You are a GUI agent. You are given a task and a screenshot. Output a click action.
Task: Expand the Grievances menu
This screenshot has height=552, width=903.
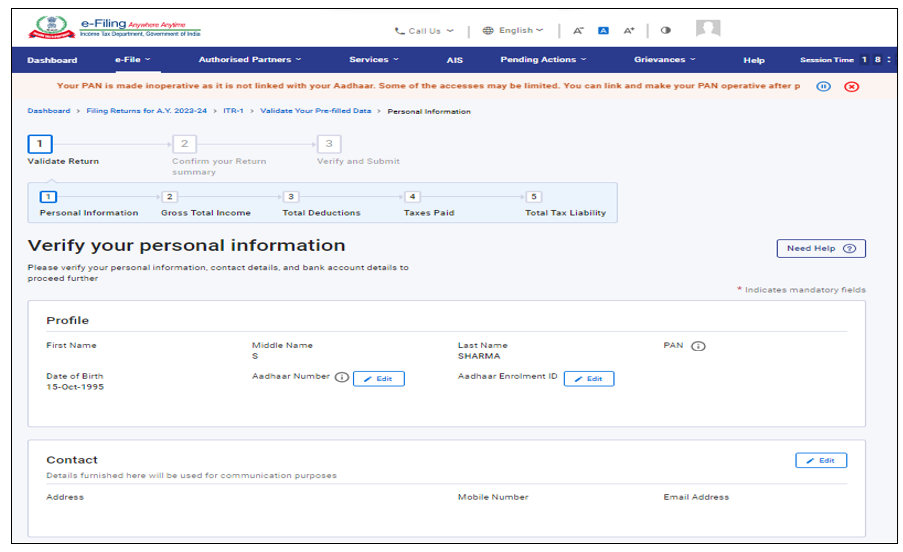[x=665, y=60]
